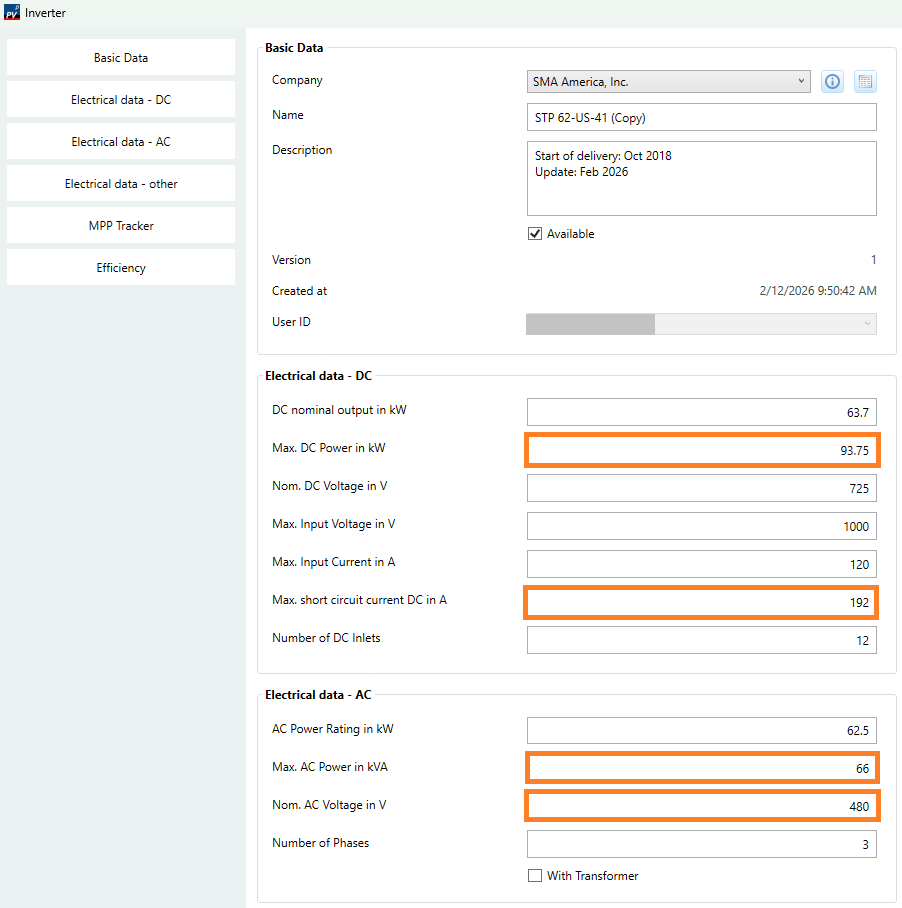Click the Max. short circuit current field
The image size is (902, 908).
[701, 603]
